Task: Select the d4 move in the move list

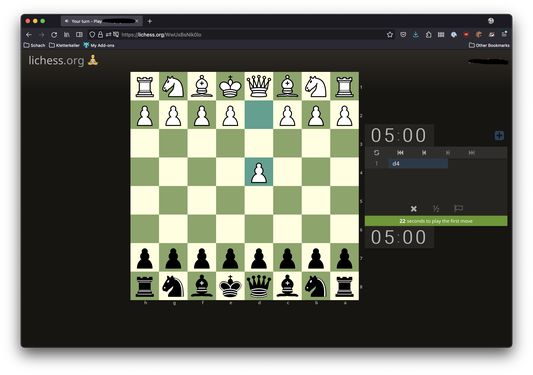Action: [418, 164]
